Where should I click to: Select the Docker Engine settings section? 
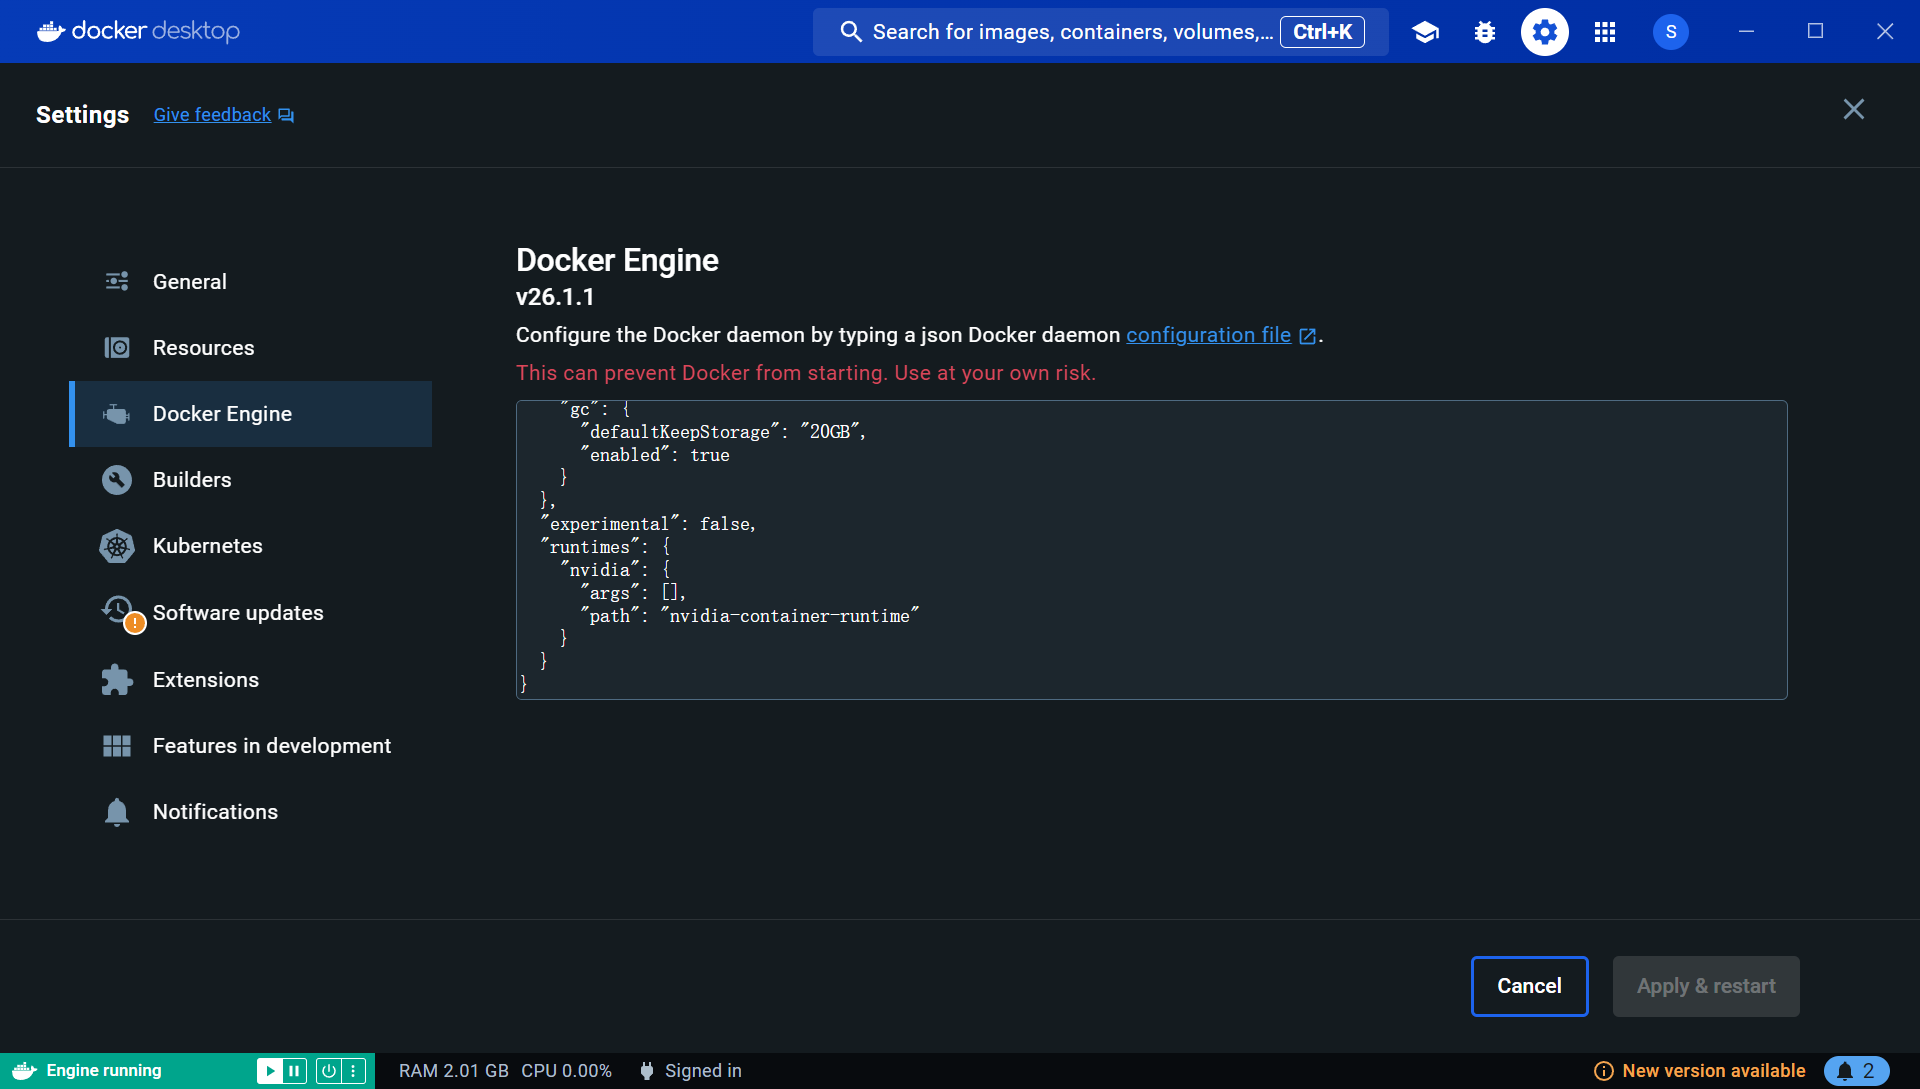[x=250, y=413]
